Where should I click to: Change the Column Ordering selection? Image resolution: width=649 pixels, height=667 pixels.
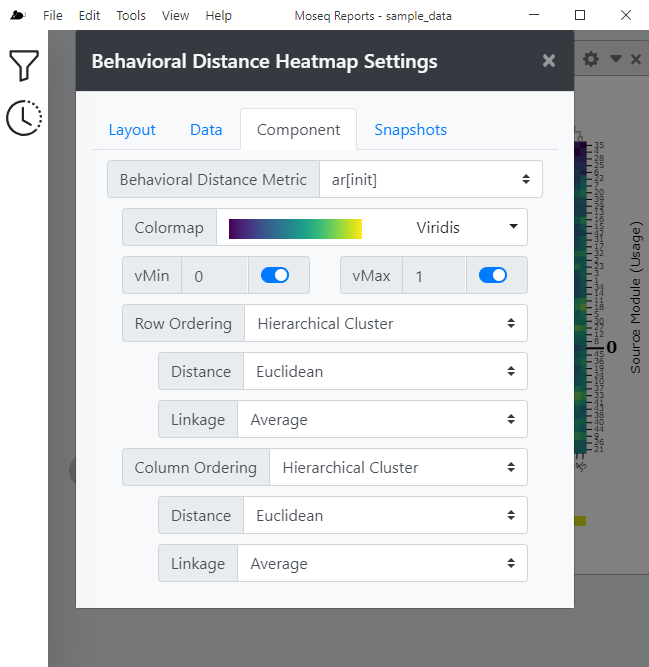tap(399, 467)
